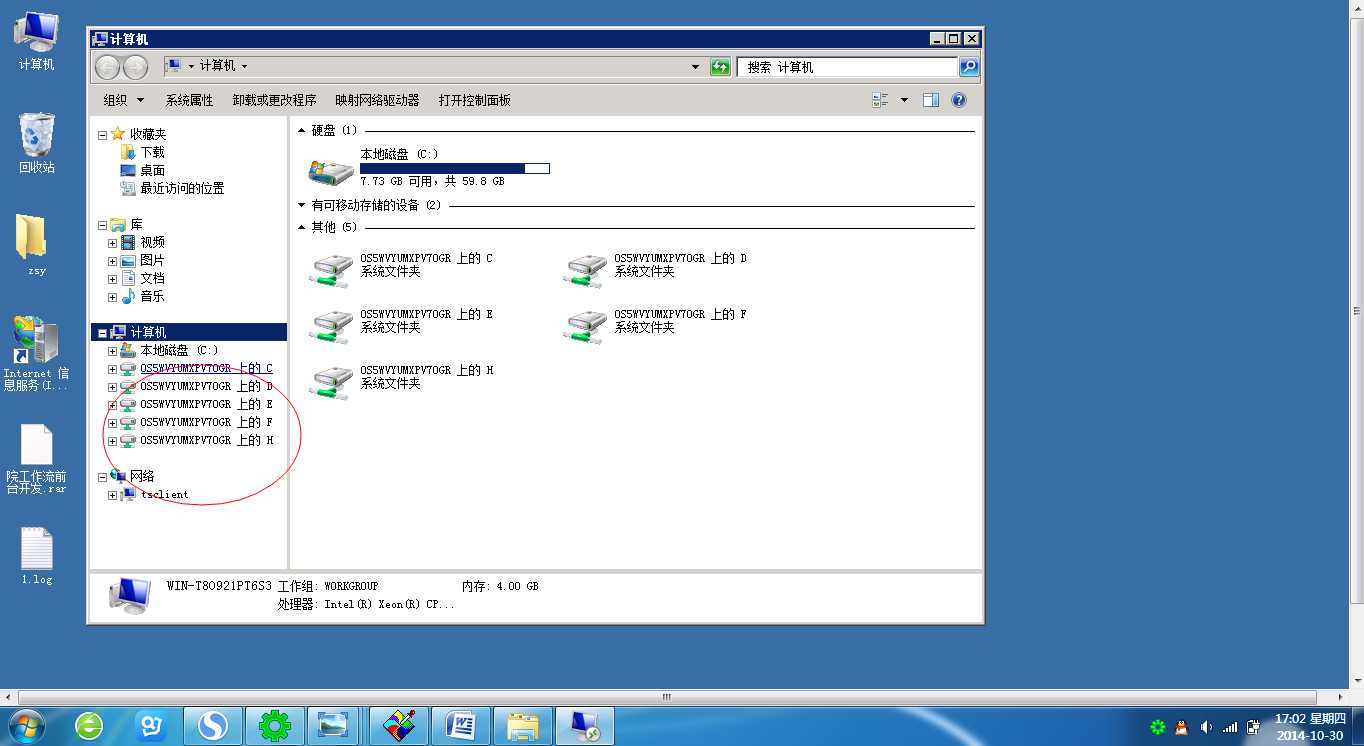
Task: Open the blue help question mark icon
Action: point(959,100)
